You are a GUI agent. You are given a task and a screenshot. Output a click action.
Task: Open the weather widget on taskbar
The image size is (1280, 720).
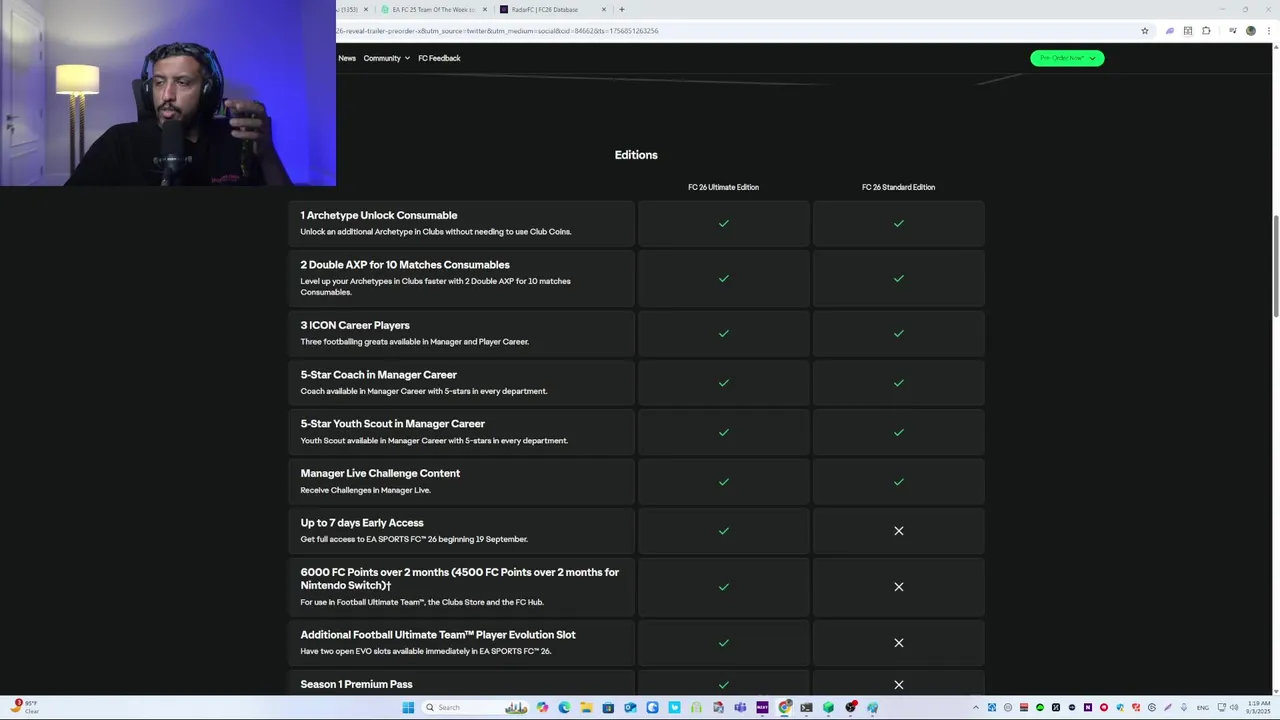(24, 707)
